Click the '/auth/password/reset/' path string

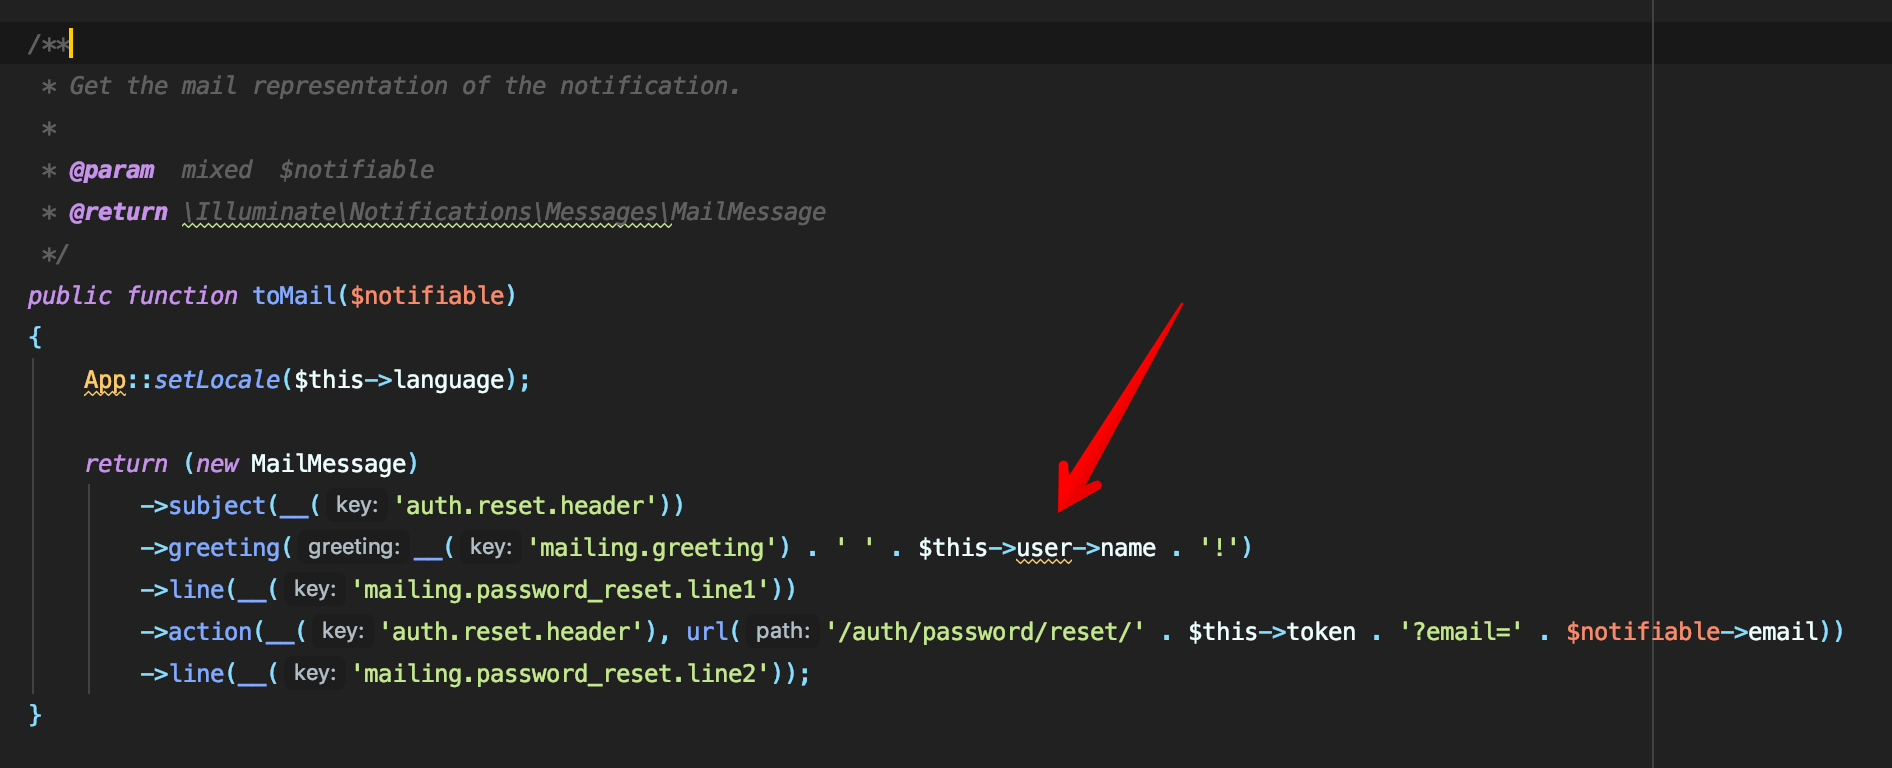(x=985, y=632)
